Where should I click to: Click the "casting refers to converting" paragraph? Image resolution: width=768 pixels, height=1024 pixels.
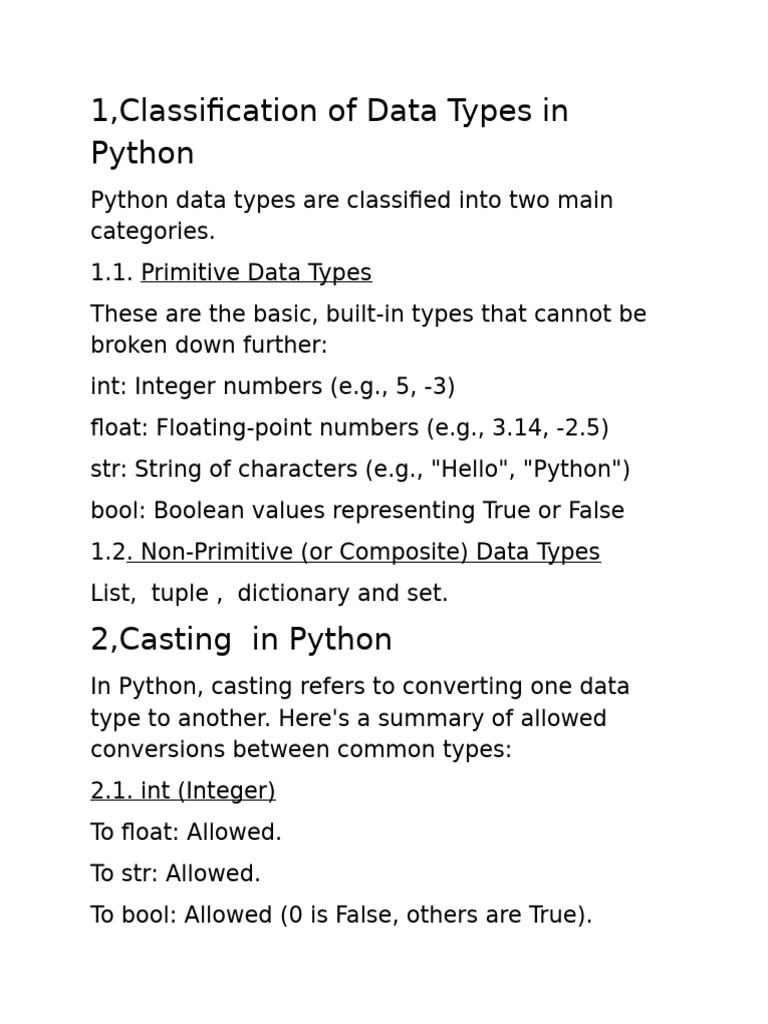coord(360,719)
